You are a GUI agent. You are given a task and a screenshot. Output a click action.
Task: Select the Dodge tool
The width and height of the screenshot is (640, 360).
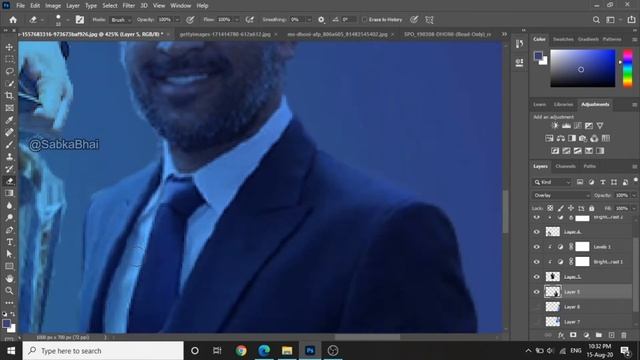9,218
